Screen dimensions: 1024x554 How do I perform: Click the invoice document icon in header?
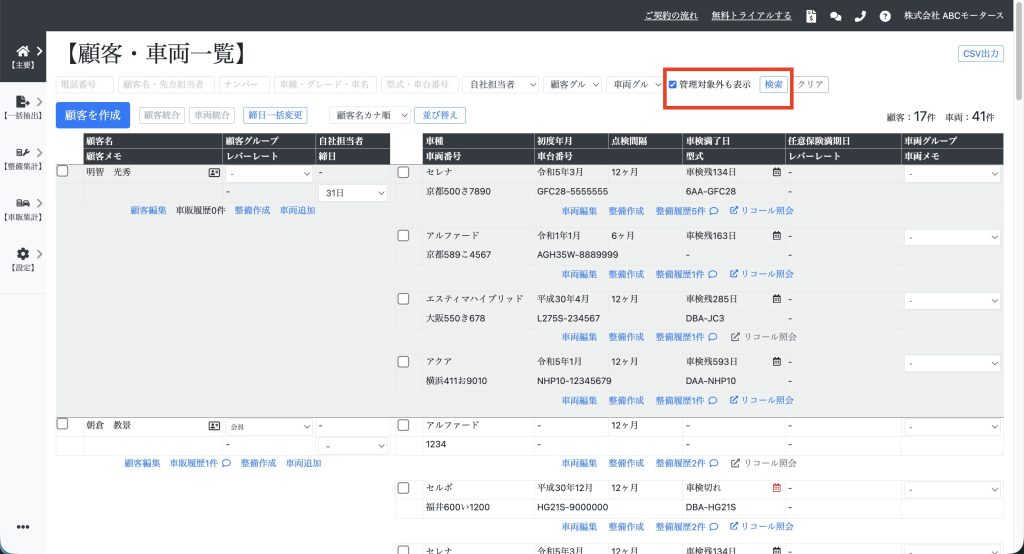click(x=811, y=16)
